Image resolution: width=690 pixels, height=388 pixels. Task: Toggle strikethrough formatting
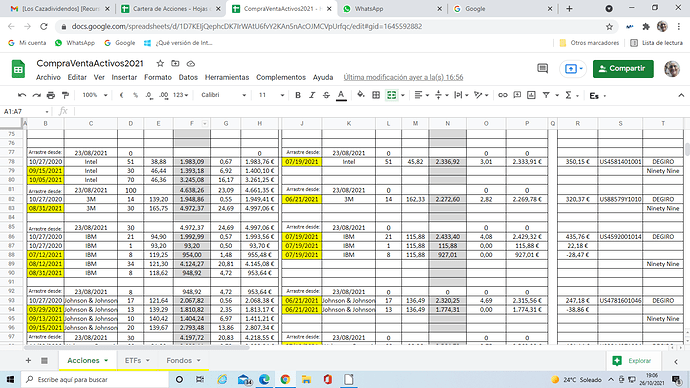click(327, 95)
